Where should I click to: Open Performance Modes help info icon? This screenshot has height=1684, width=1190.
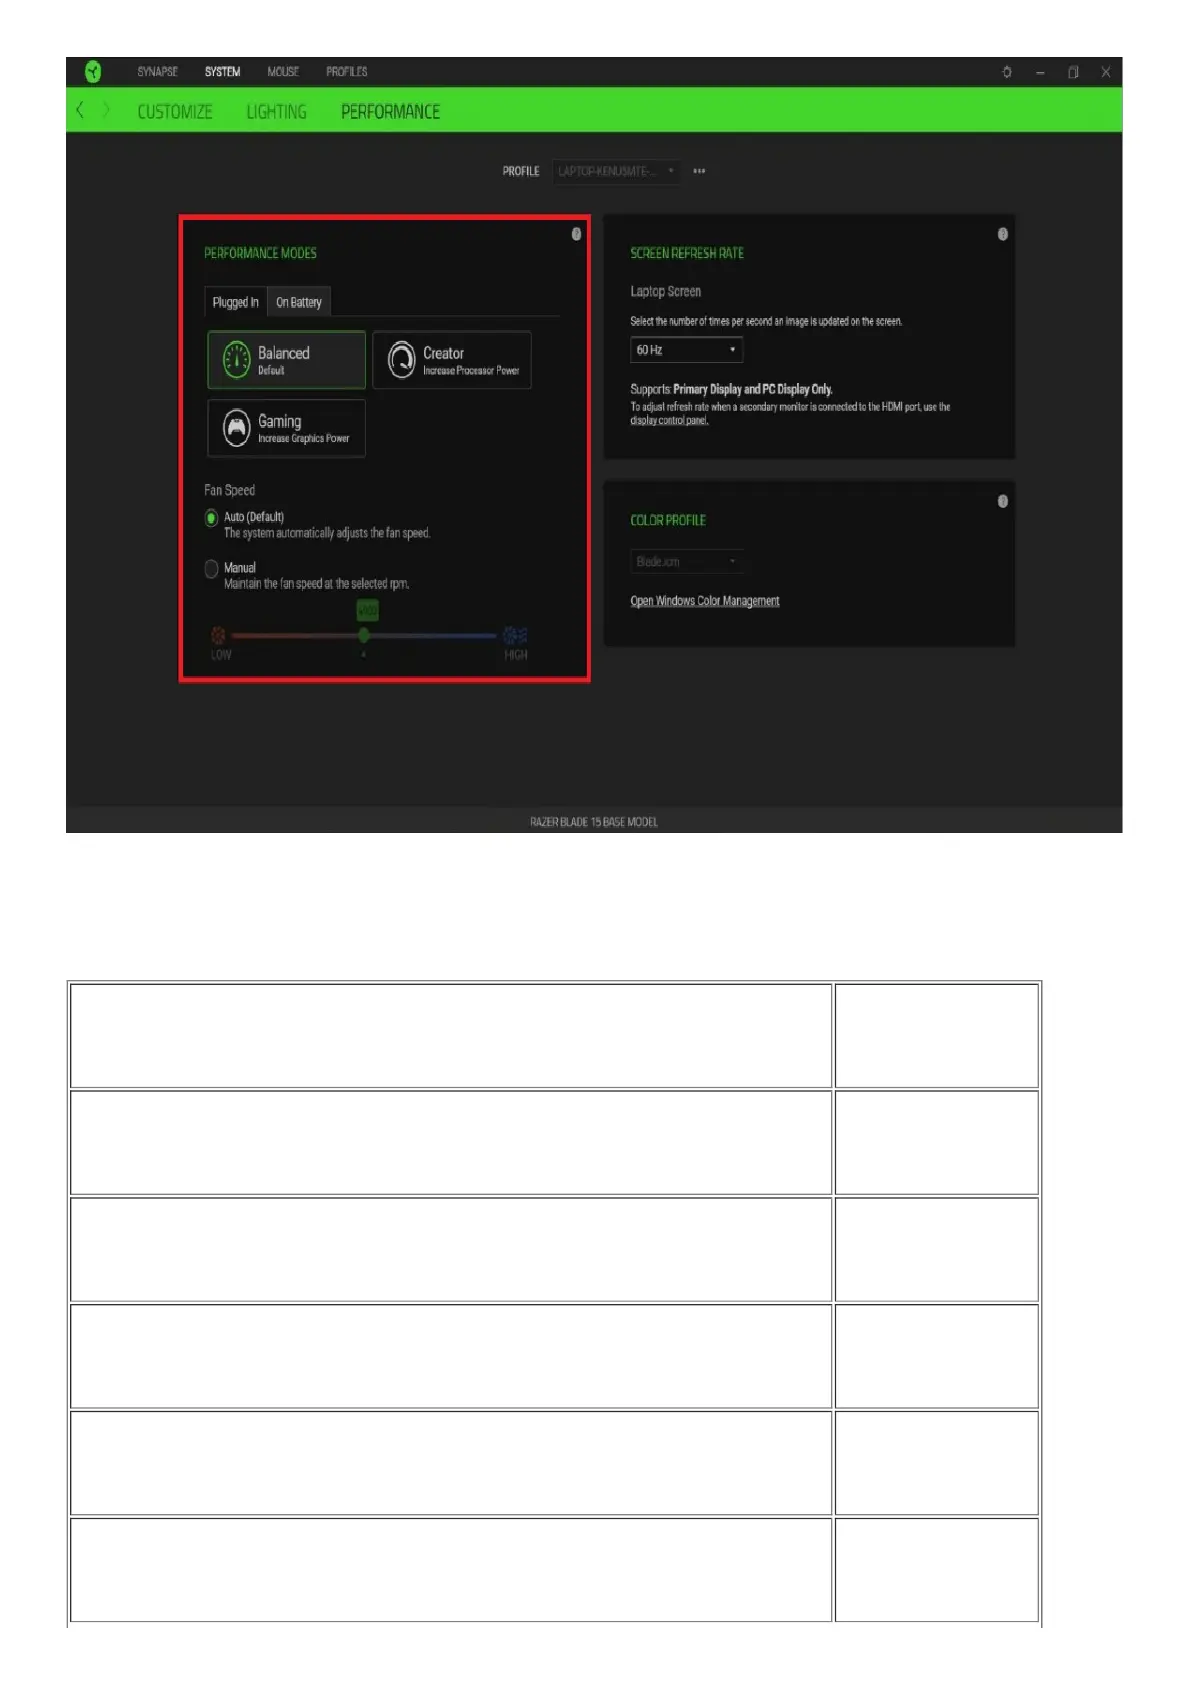pos(576,234)
